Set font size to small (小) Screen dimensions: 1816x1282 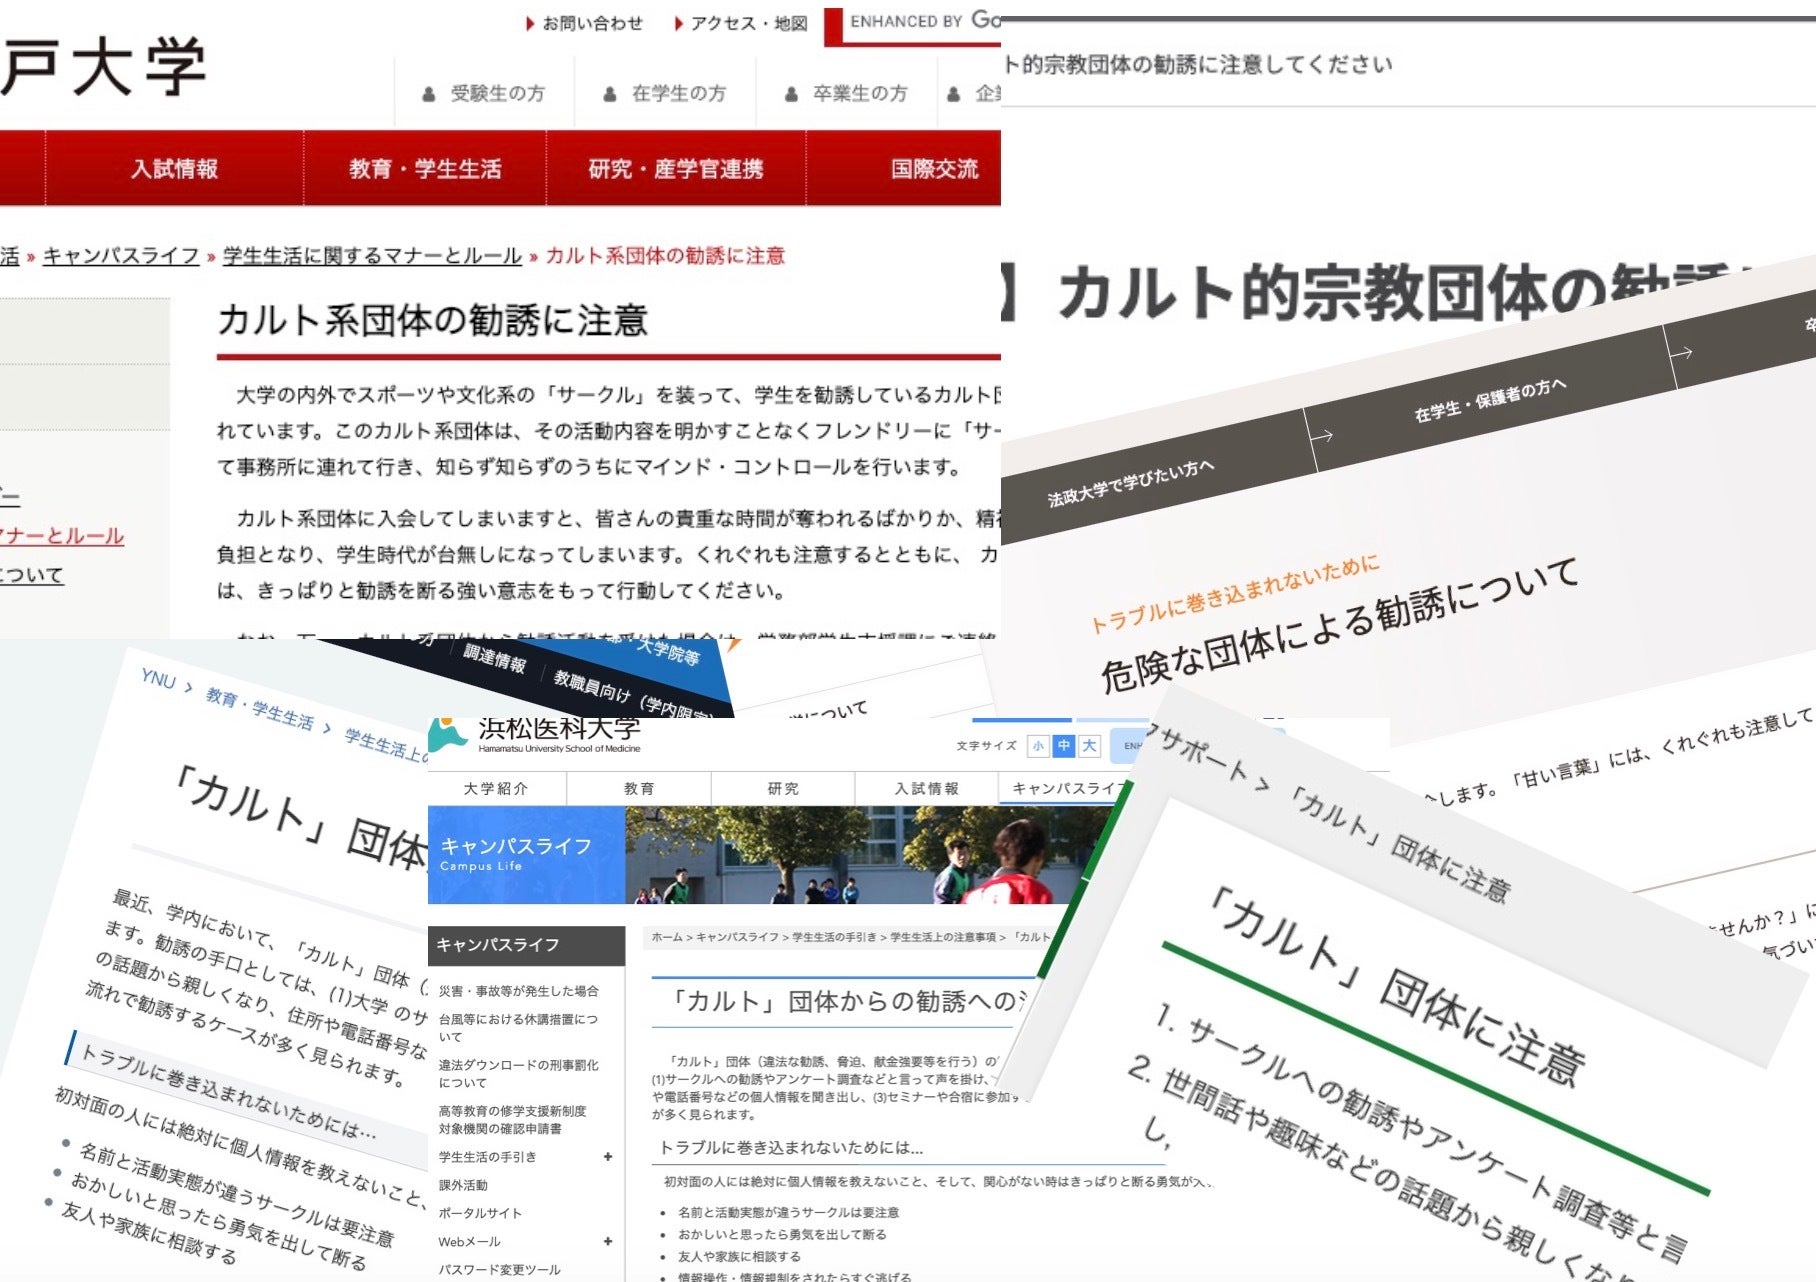(x=1038, y=746)
